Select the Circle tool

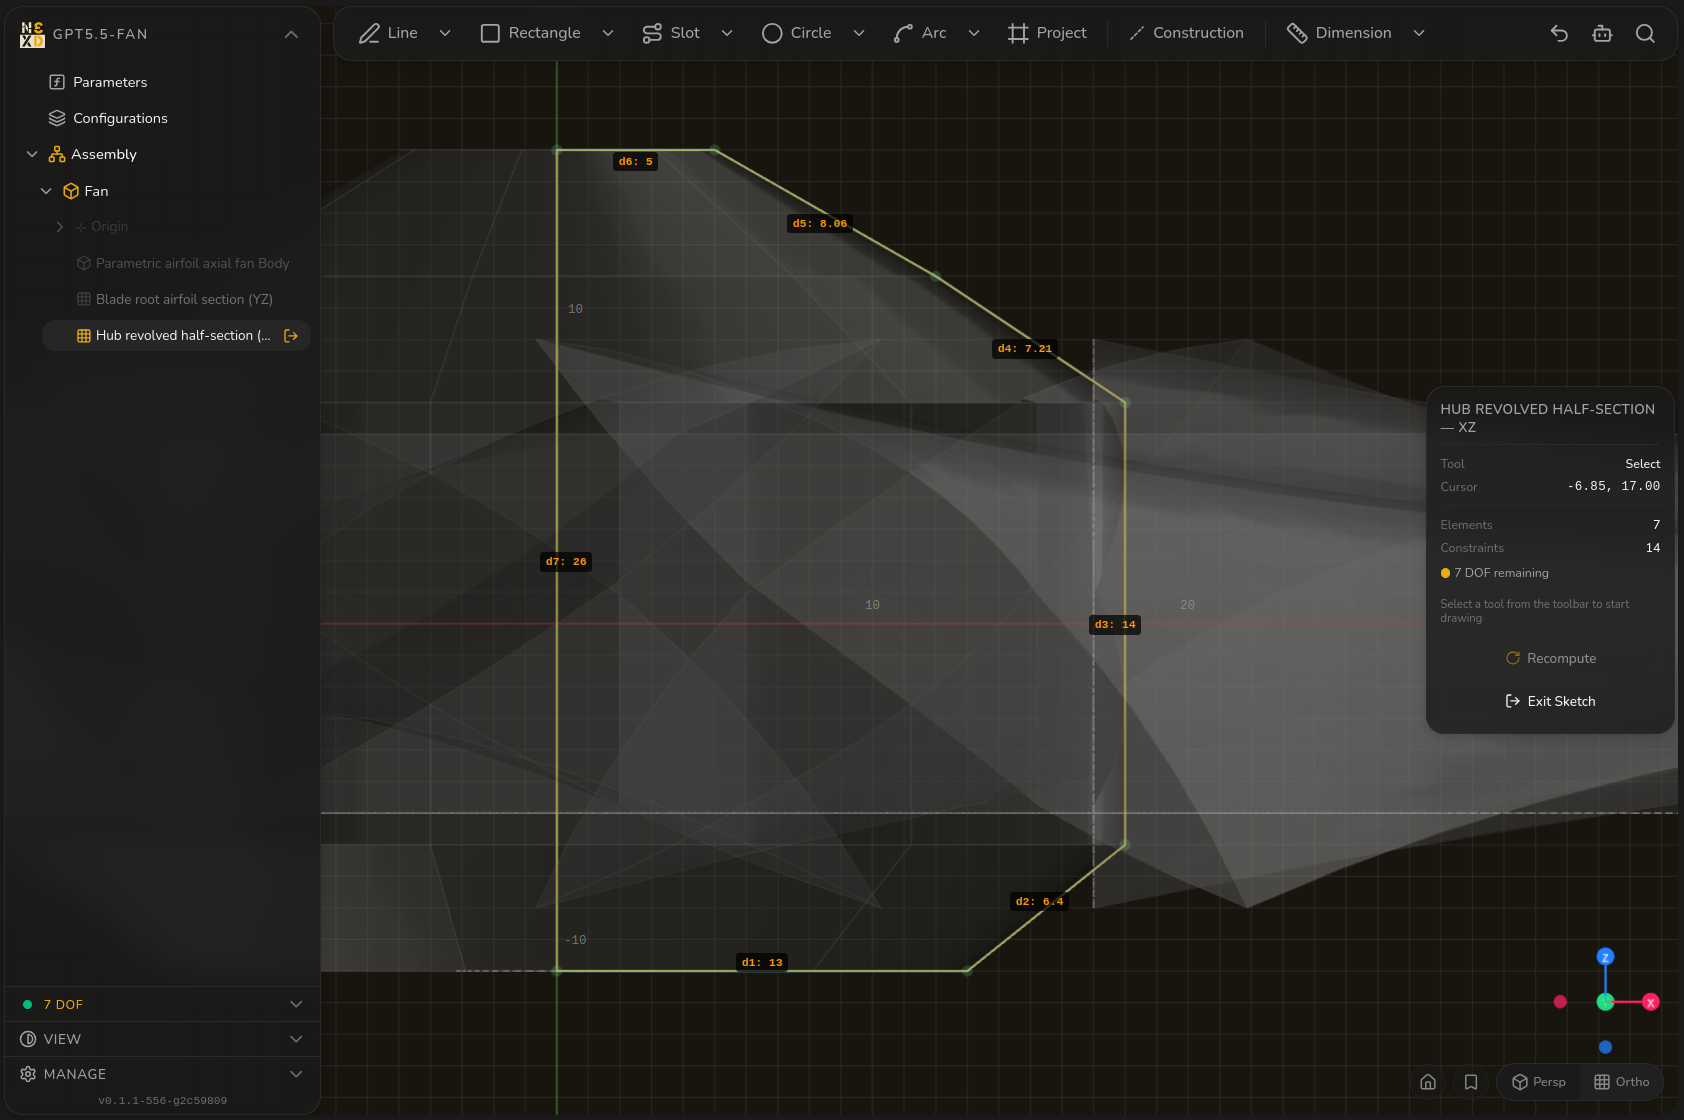coord(797,33)
